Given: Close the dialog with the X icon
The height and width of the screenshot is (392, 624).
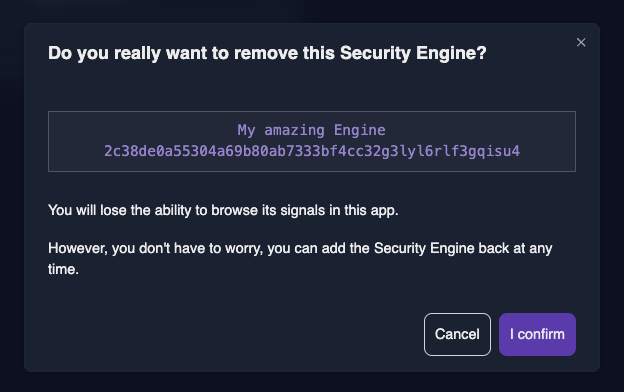Looking at the screenshot, I should [581, 42].
